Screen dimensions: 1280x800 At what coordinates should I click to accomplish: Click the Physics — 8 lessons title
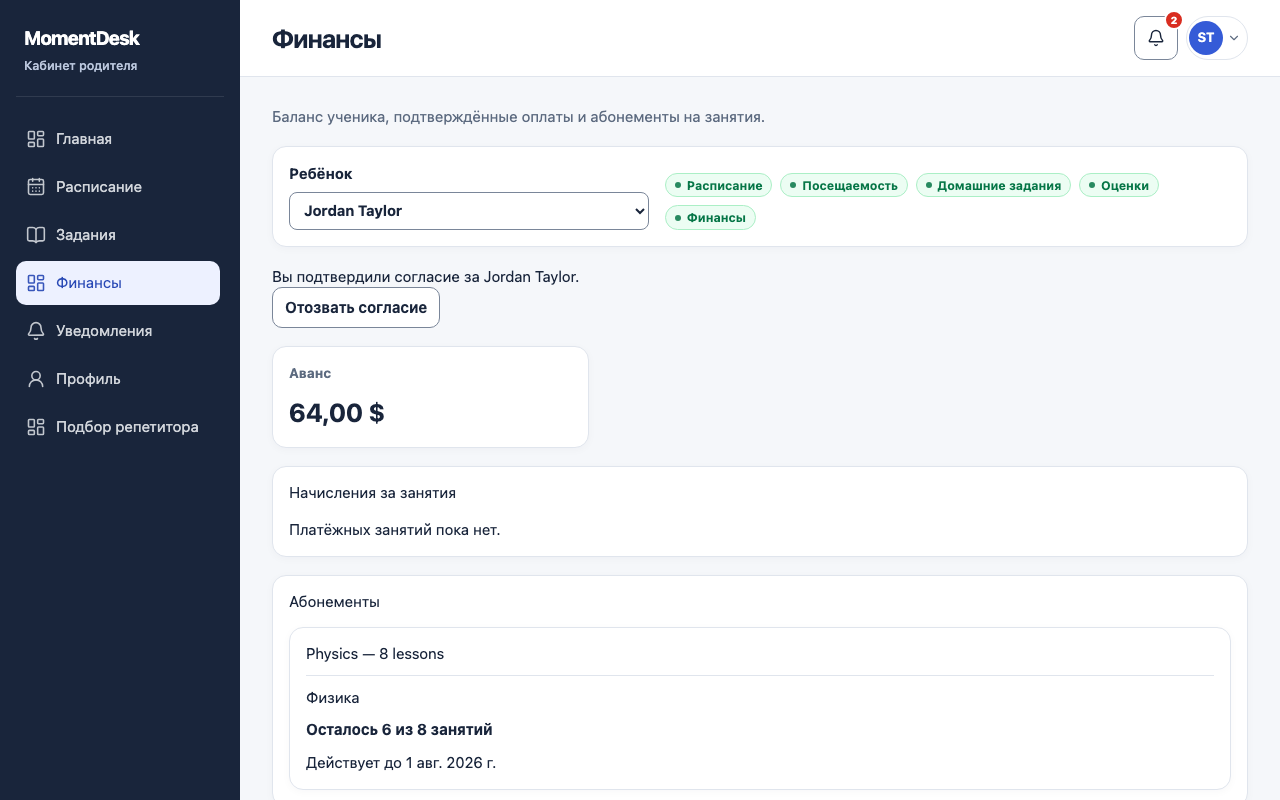[x=375, y=654]
